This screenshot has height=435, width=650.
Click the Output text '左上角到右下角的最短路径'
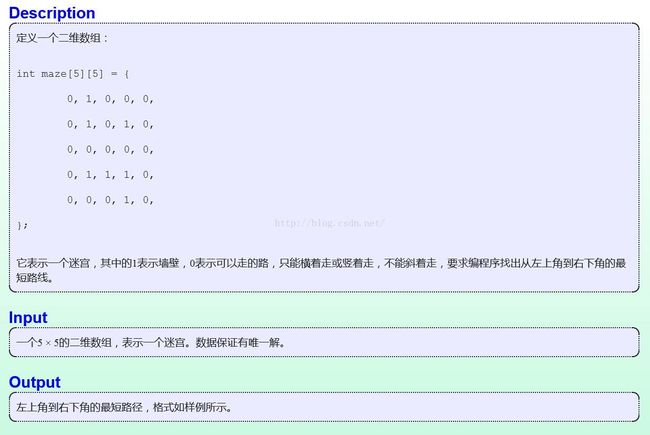point(80,407)
